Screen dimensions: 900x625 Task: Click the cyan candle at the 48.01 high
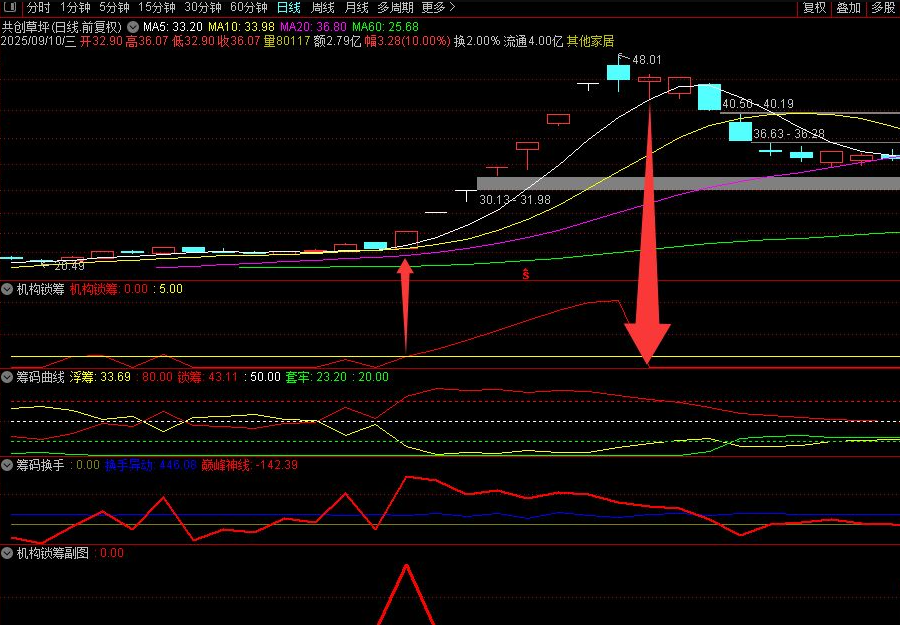point(618,71)
